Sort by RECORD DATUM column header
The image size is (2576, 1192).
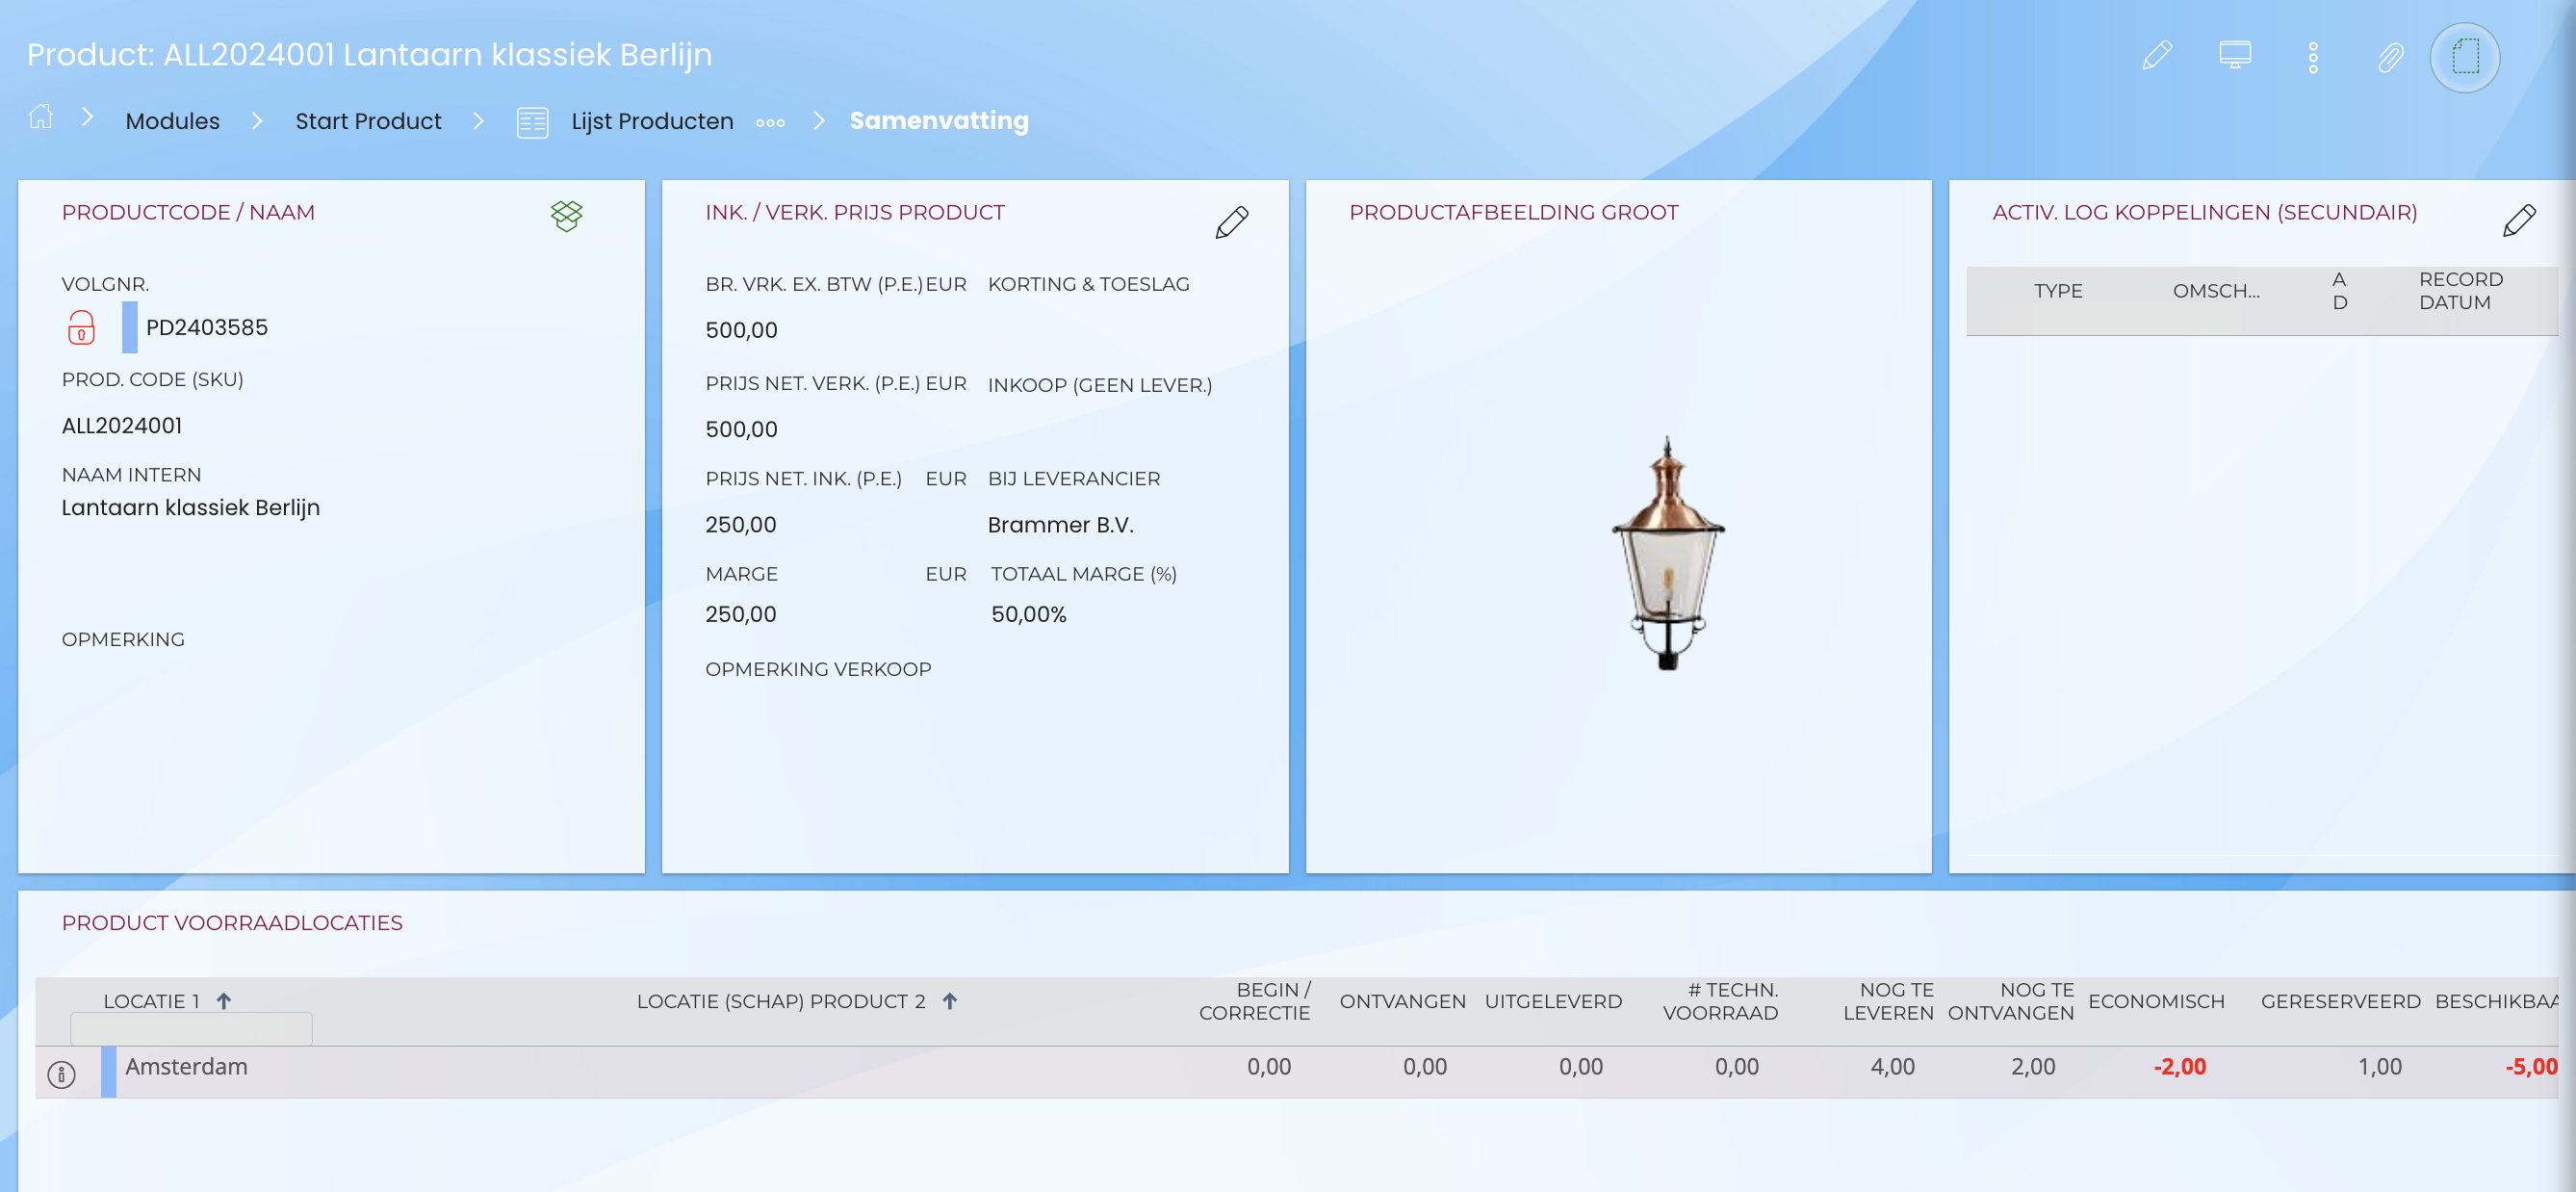(2460, 291)
